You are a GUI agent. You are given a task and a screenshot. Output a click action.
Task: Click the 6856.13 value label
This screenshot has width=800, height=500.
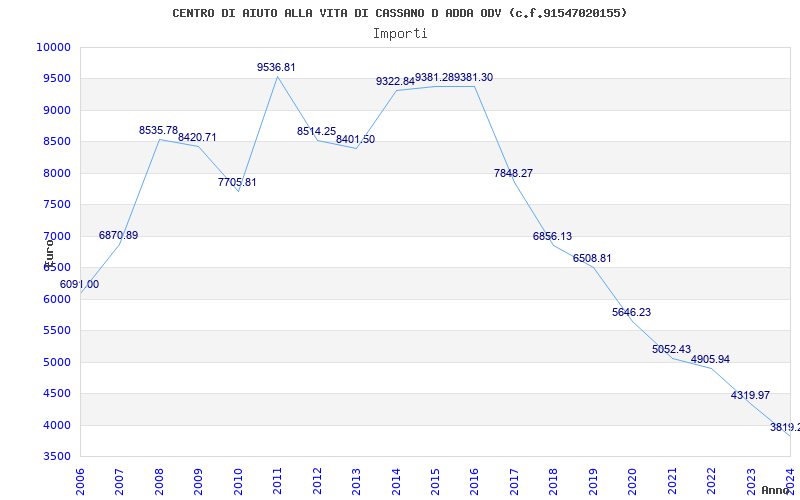553,237
